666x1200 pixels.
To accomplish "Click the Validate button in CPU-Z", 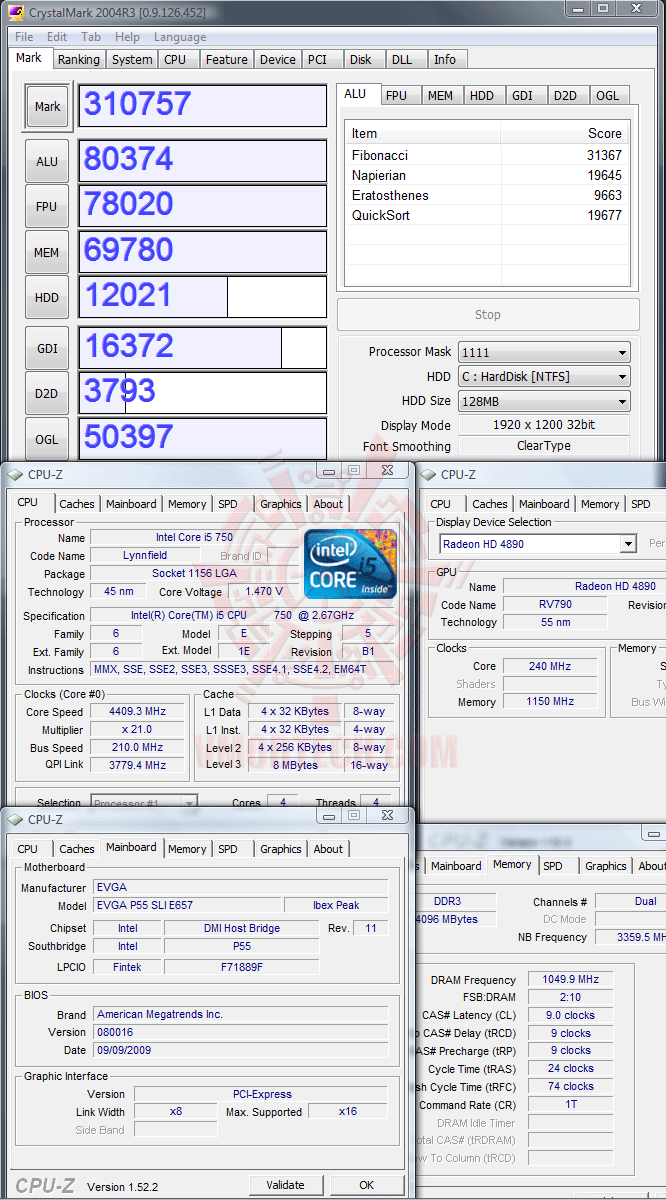I will point(285,1185).
